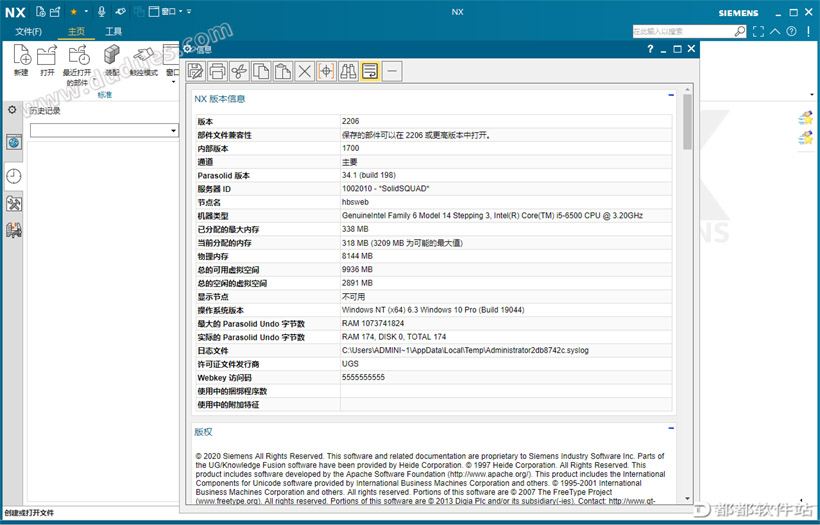Viewport: 820px width, 525px height.
Task: Open the tools wrench sidebar tab
Action: (x=14, y=203)
